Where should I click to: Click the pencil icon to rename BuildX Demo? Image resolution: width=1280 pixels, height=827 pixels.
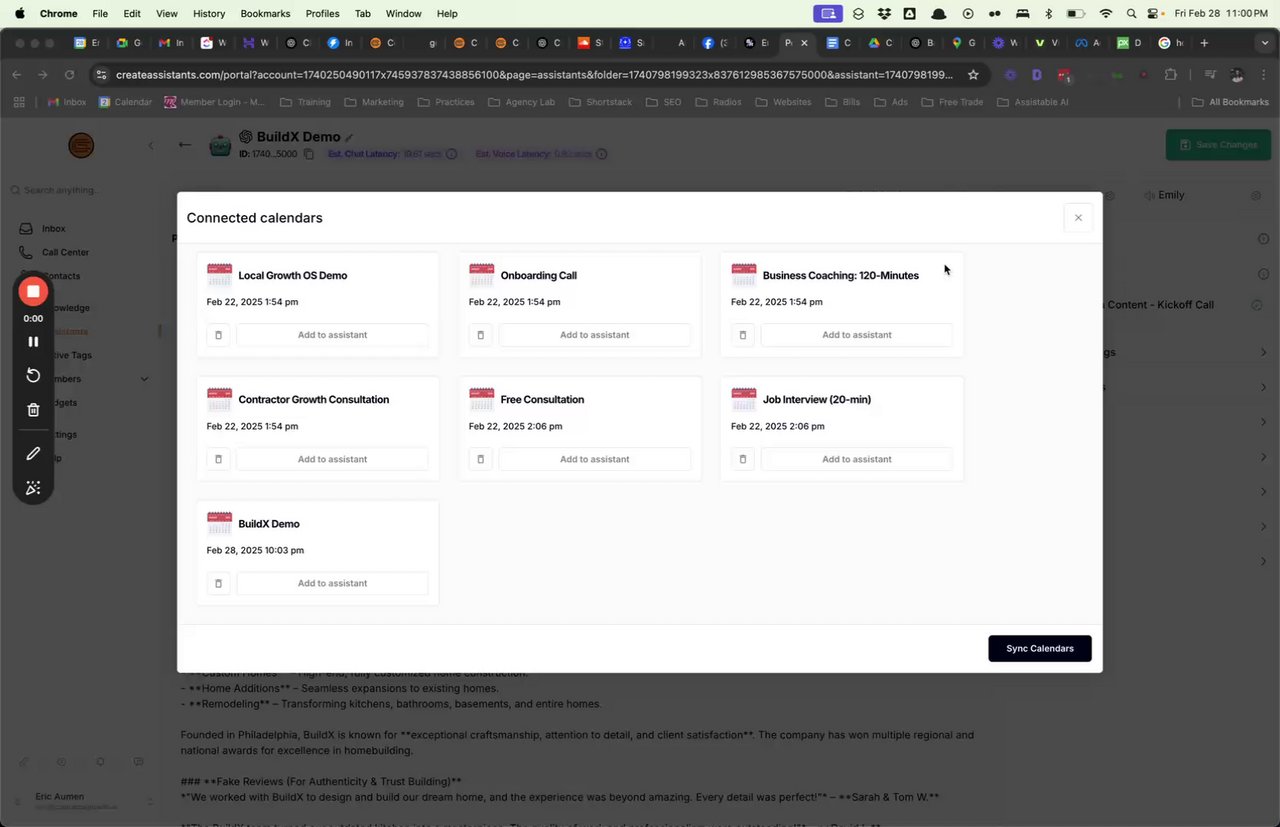tap(347, 137)
